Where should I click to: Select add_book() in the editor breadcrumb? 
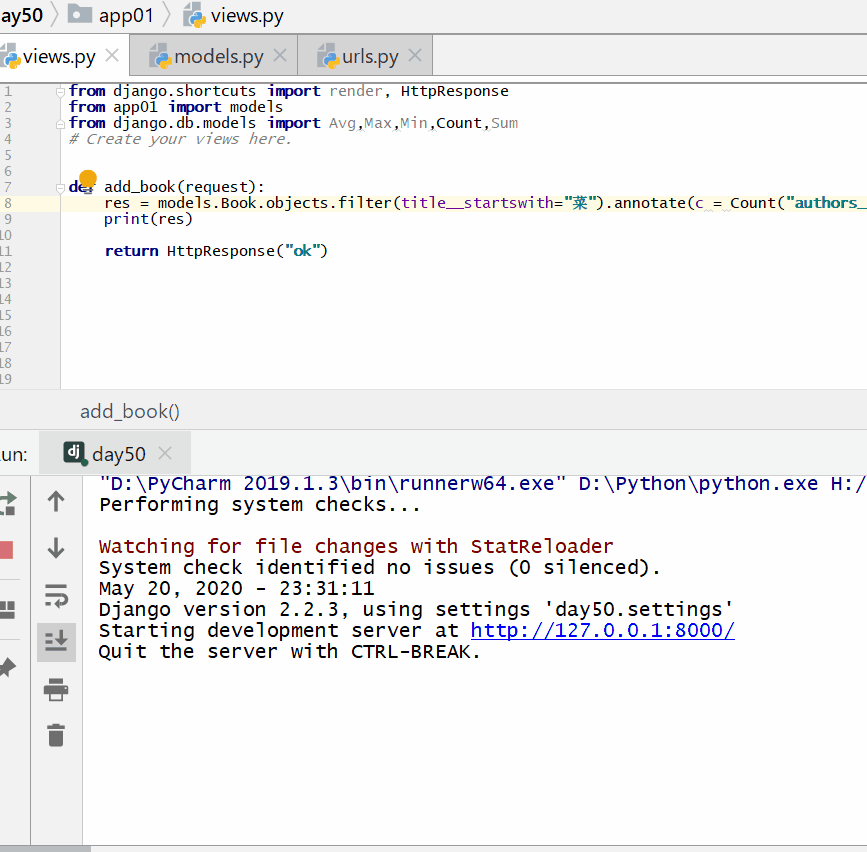coord(130,411)
